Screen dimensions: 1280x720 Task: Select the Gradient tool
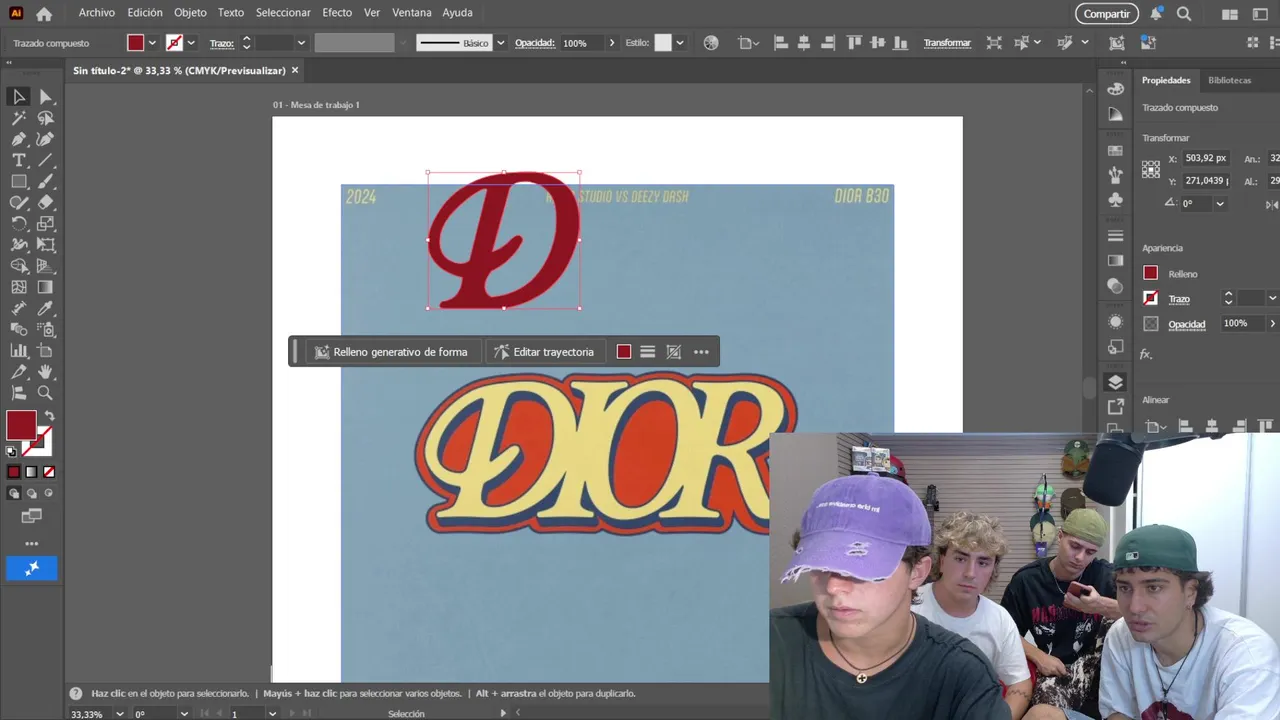tap(45, 288)
